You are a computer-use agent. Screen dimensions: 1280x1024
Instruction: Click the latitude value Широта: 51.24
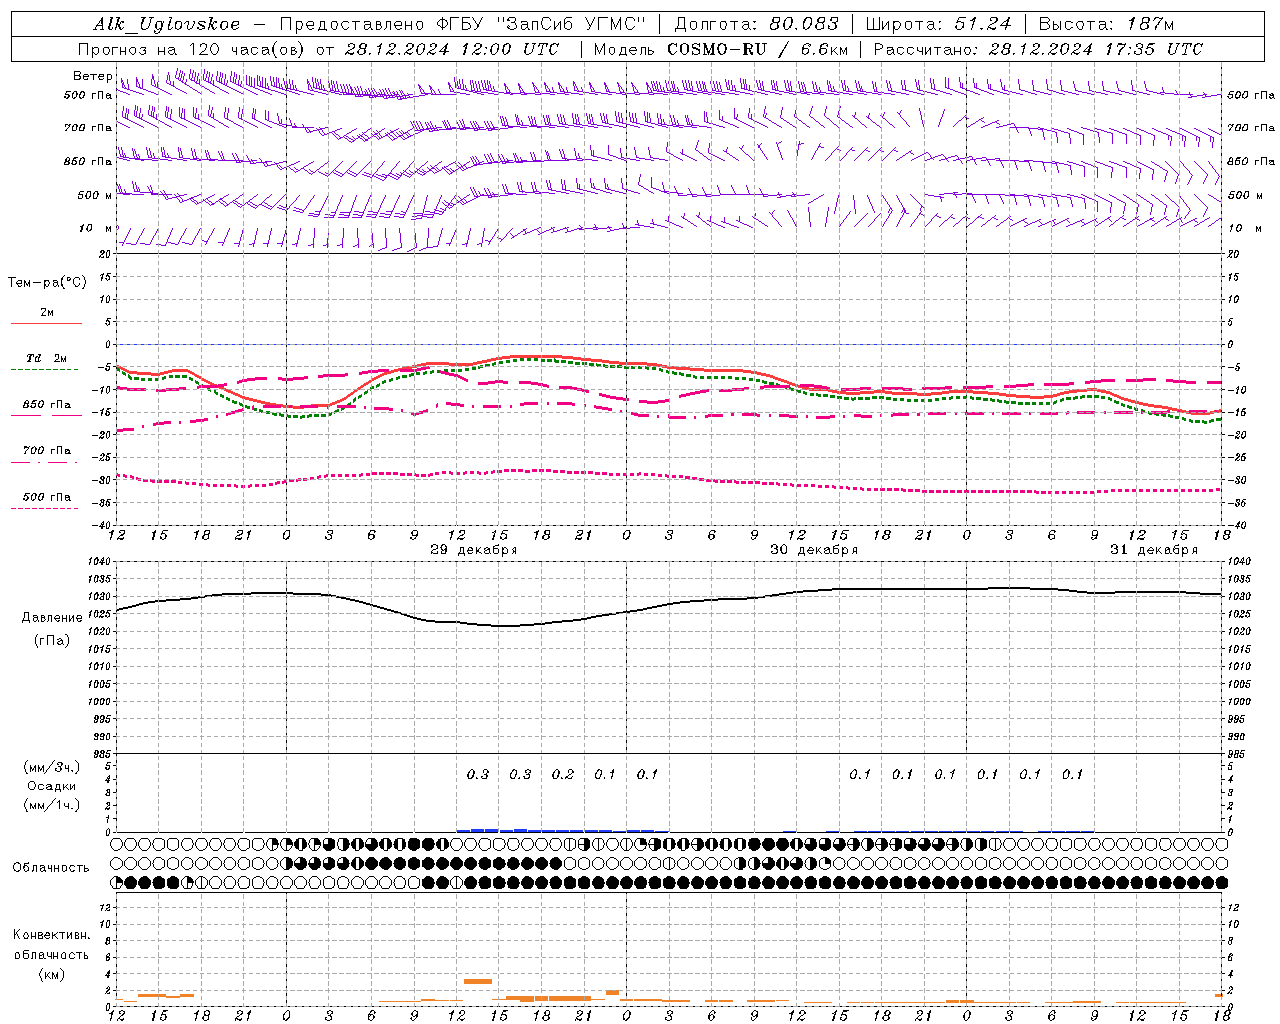tap(938, 24)
